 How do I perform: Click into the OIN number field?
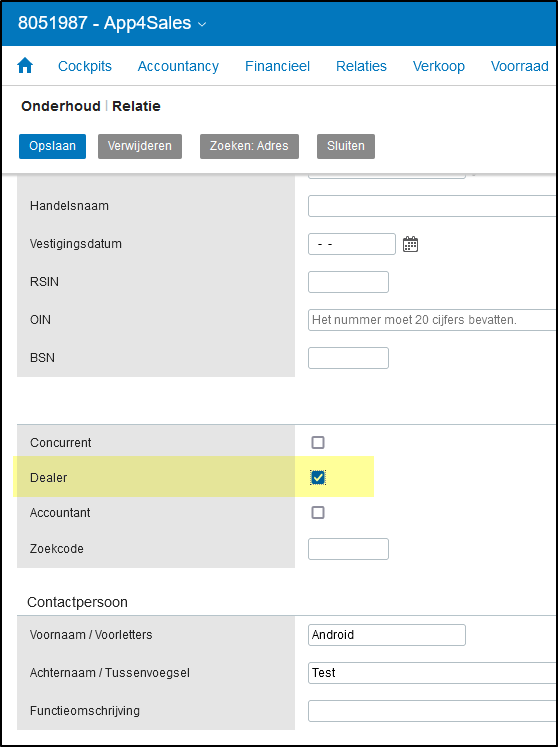point(433,320)
